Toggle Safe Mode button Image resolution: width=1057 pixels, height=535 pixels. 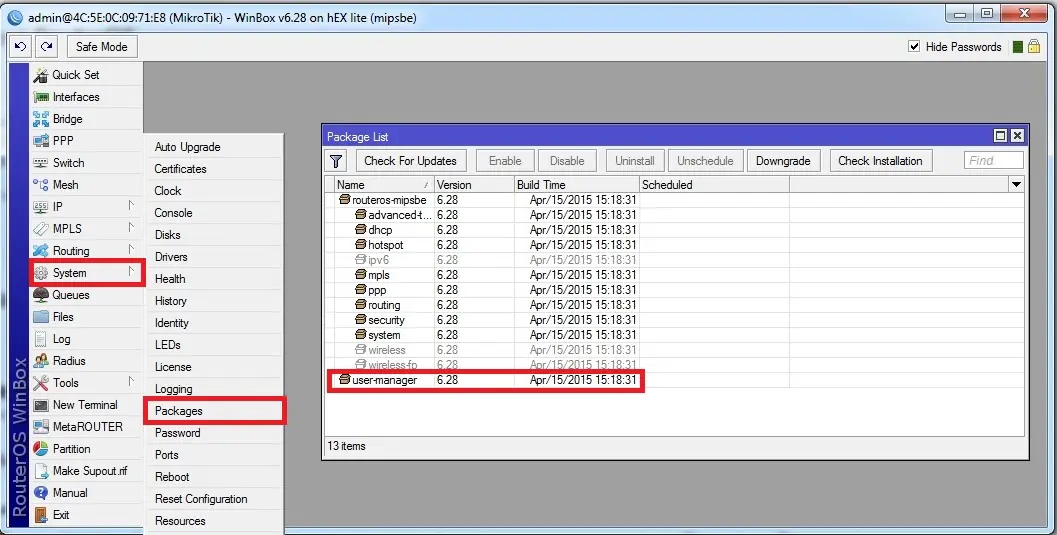[x=102, y=46]
